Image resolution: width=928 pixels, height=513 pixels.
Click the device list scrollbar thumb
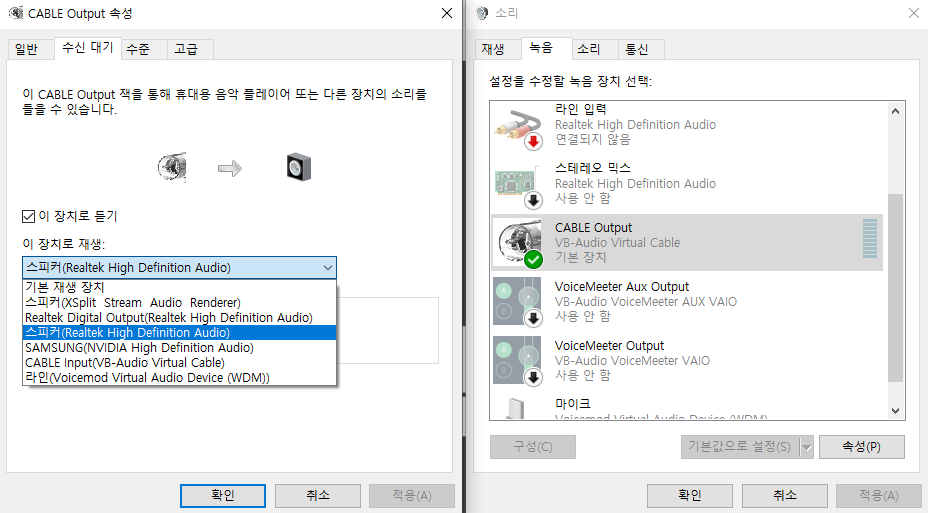pyautogui.click(x=895, y=288)
